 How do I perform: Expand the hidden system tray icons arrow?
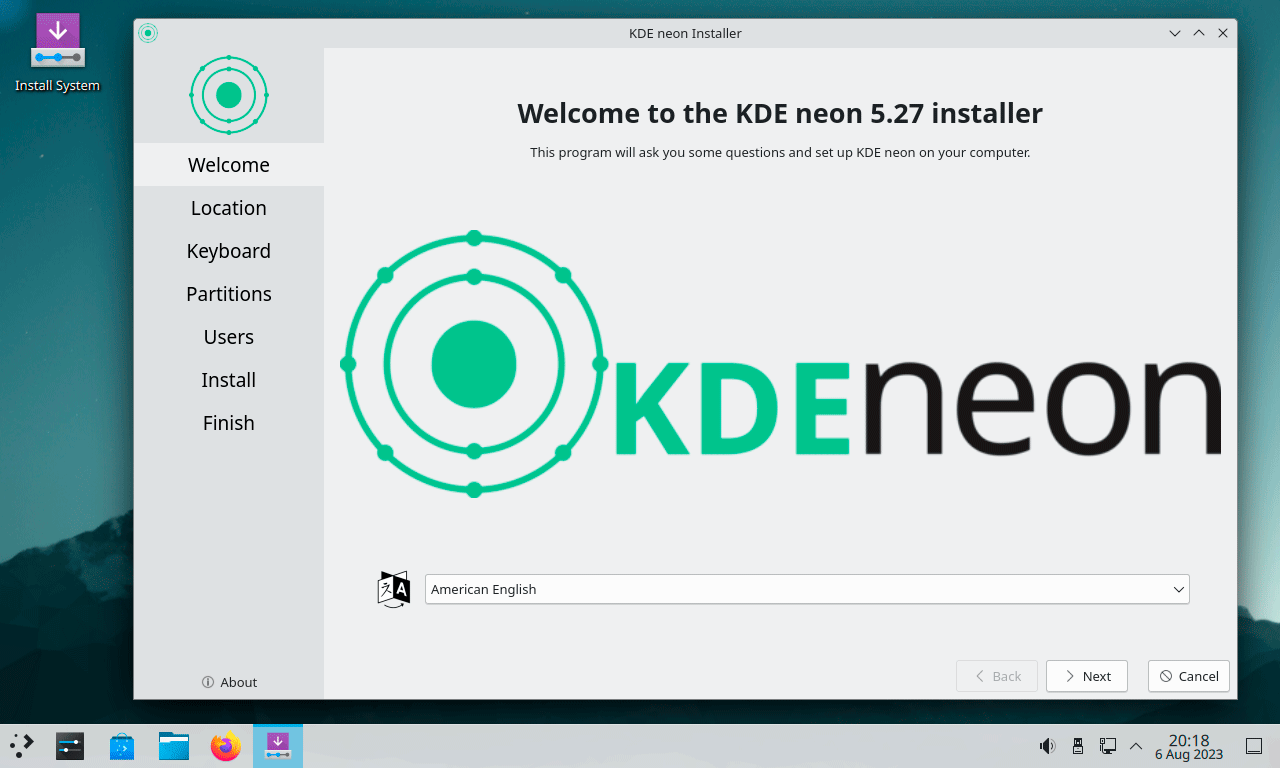[1136, 746]
